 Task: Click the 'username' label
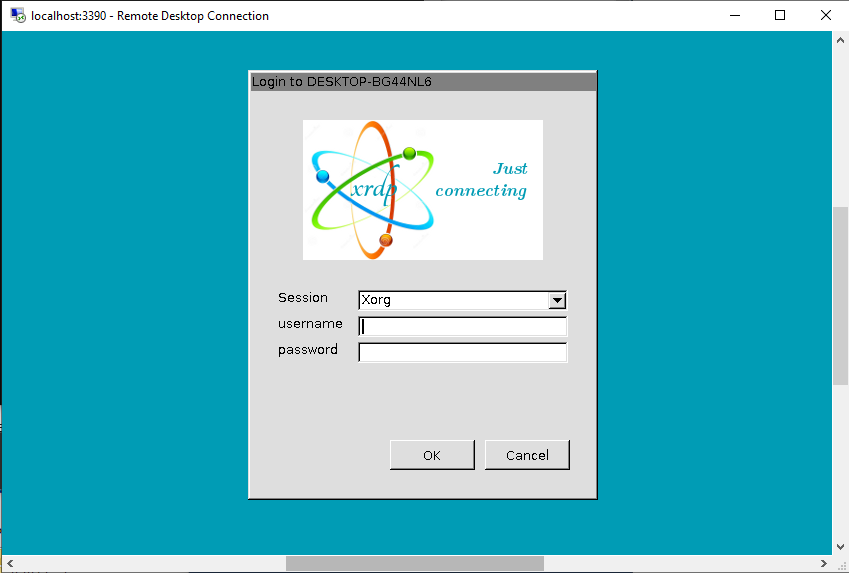(x=310, y=324)
